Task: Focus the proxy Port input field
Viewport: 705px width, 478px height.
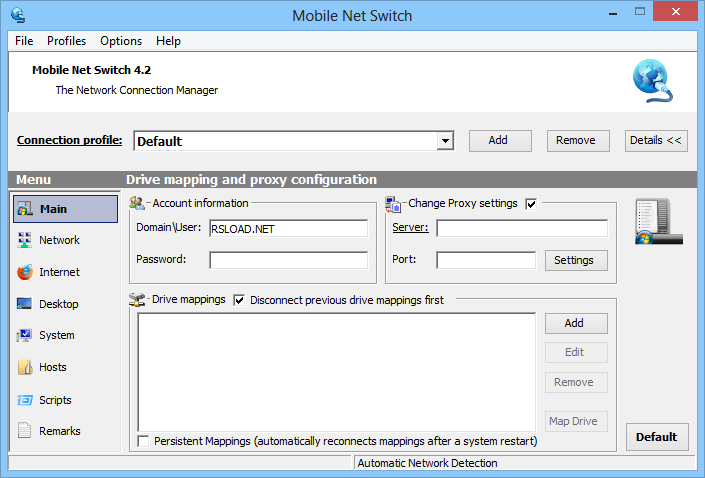Action: (486, 260)
